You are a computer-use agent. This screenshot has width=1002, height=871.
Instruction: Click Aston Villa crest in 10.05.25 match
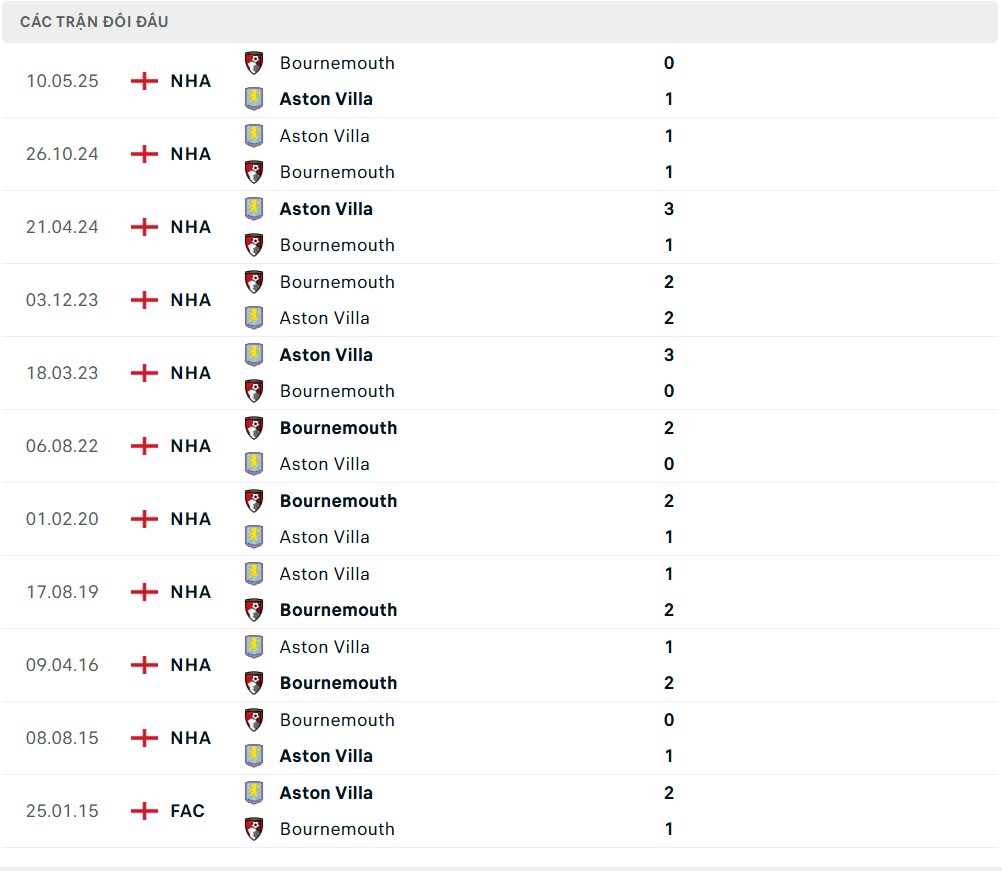click(254, 99)
